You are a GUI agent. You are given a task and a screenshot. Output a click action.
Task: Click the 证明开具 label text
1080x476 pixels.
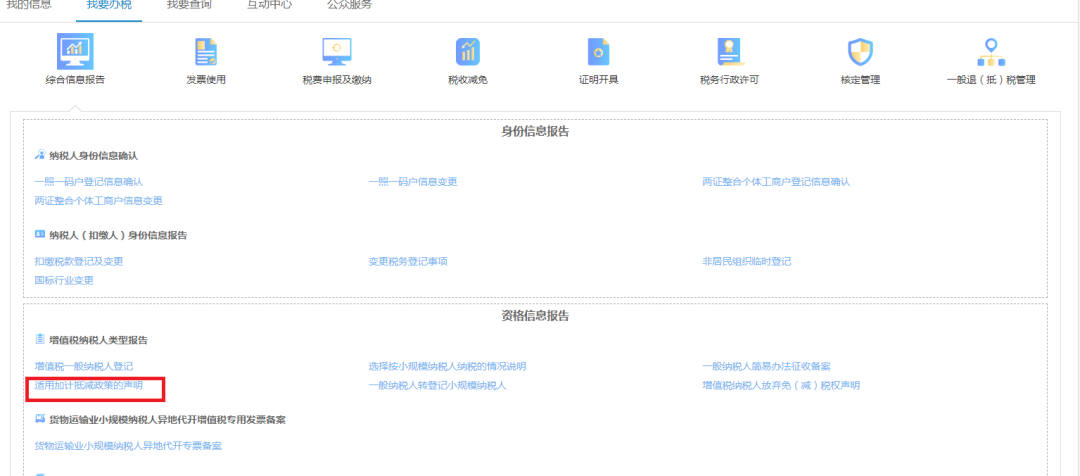point(598,80)
